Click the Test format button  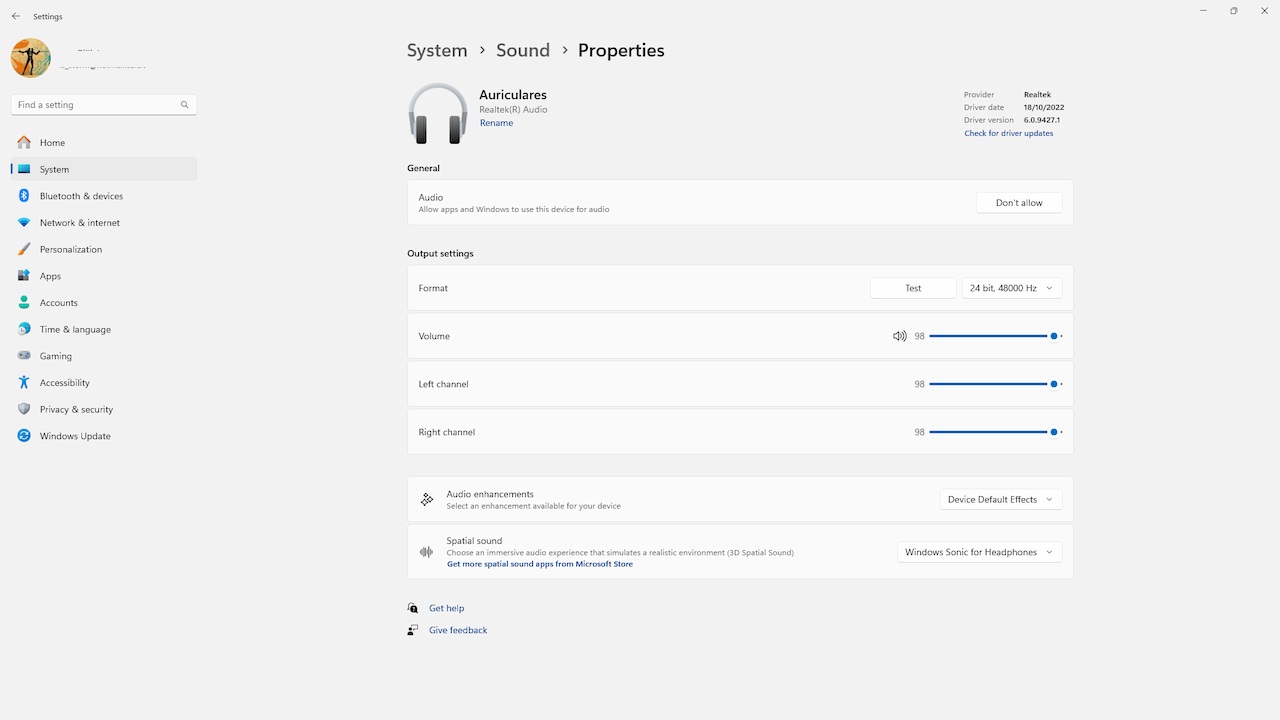coord(913,288)
